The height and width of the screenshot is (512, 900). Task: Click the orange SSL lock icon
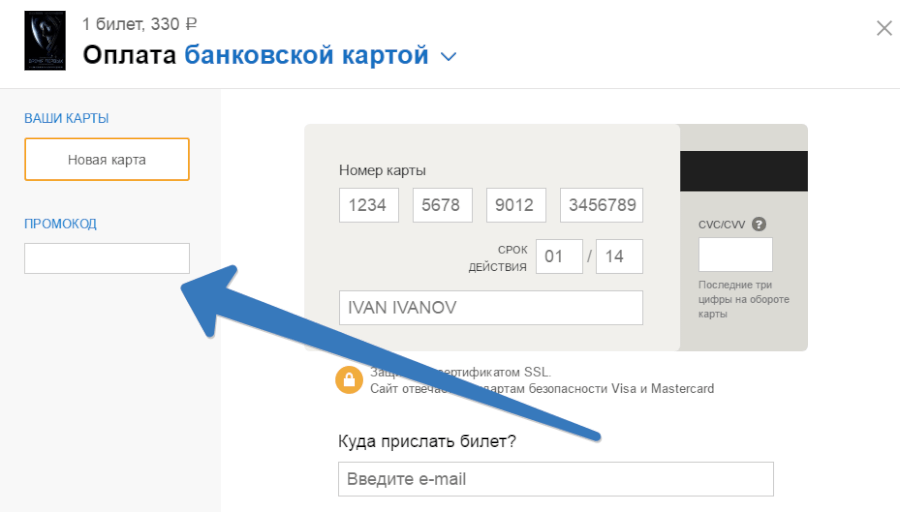[x=349, y=380]
